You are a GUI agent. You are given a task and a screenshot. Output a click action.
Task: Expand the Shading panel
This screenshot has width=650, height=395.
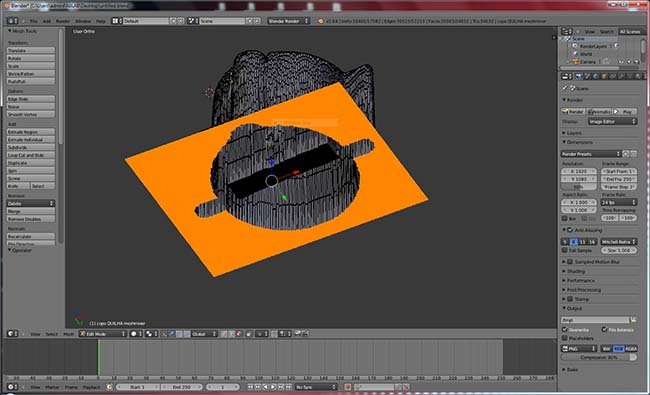[575, 271]
